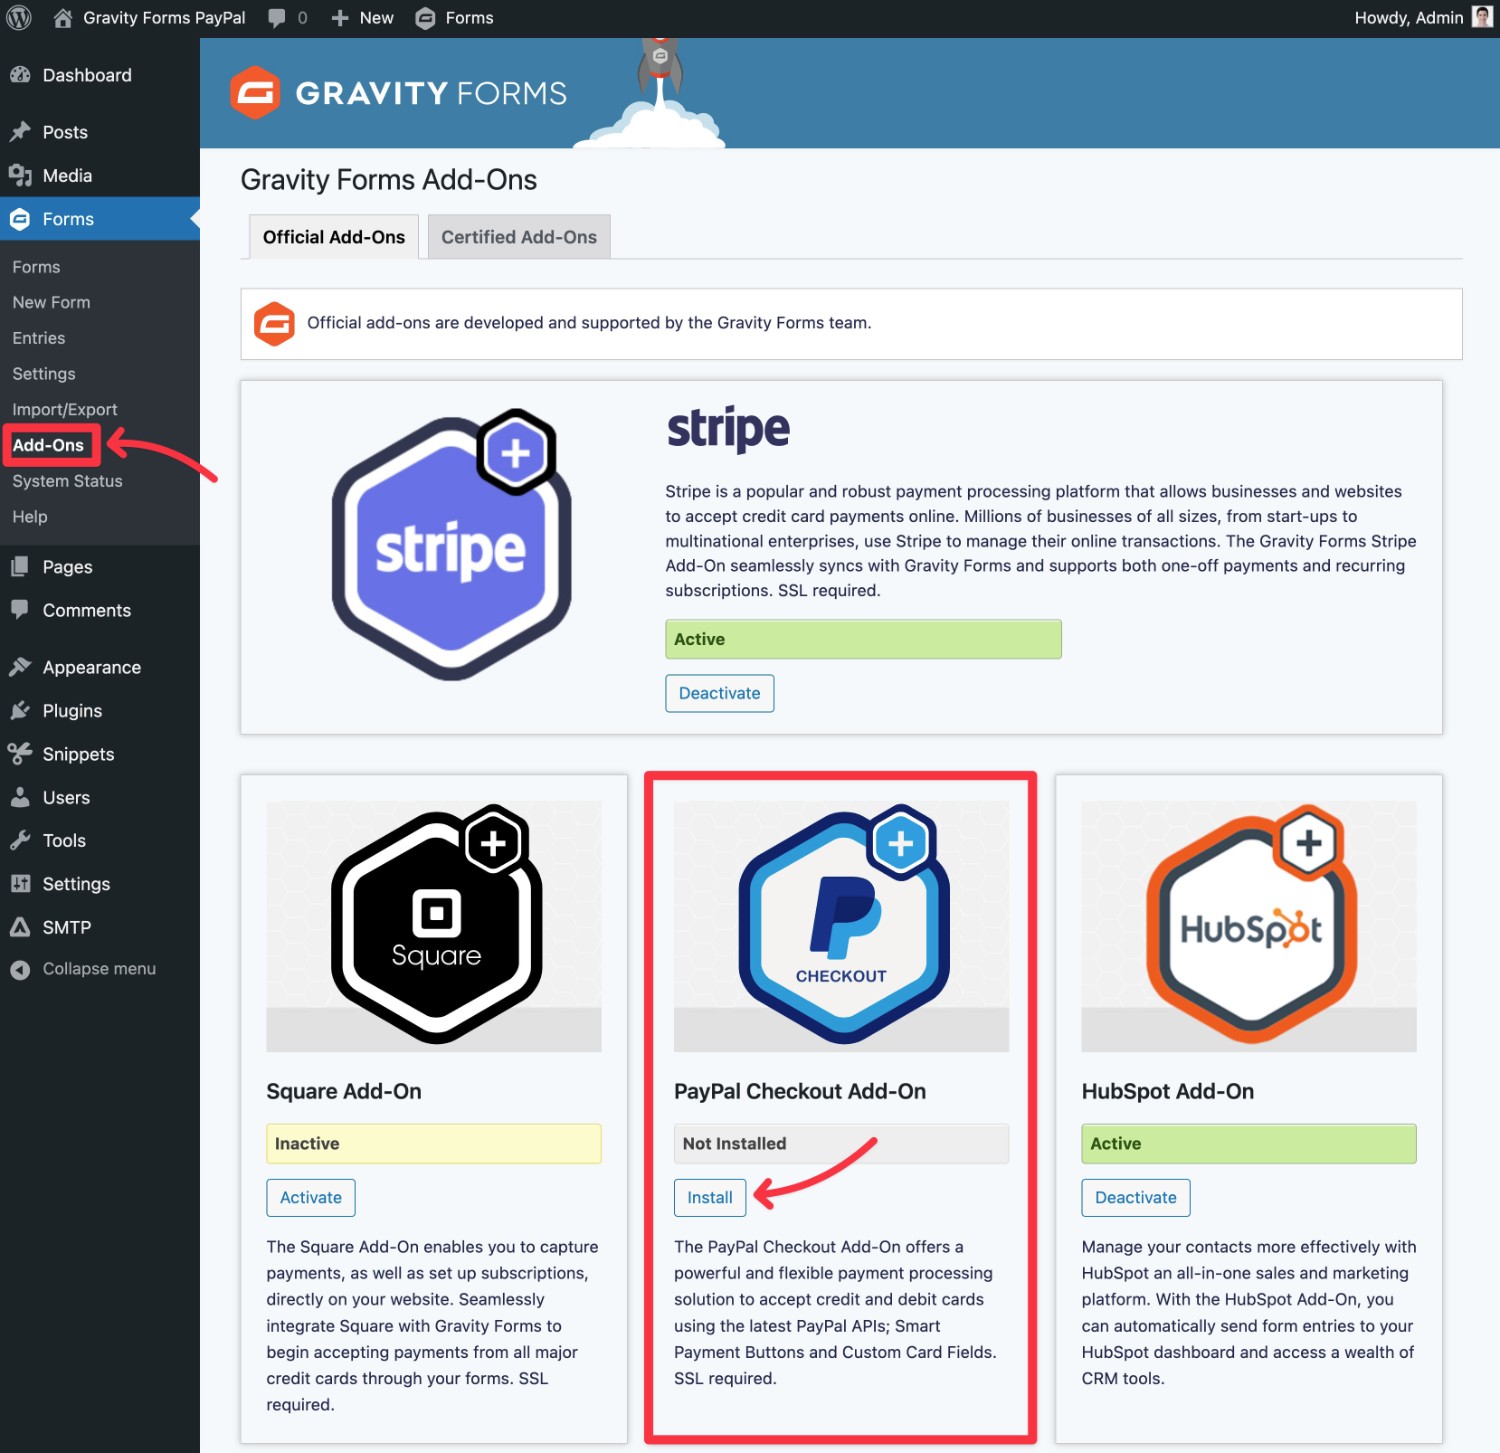Click the Pages icon in sidebar
The width and height of the screenshot is (1500, 1453).
point(20,567)
